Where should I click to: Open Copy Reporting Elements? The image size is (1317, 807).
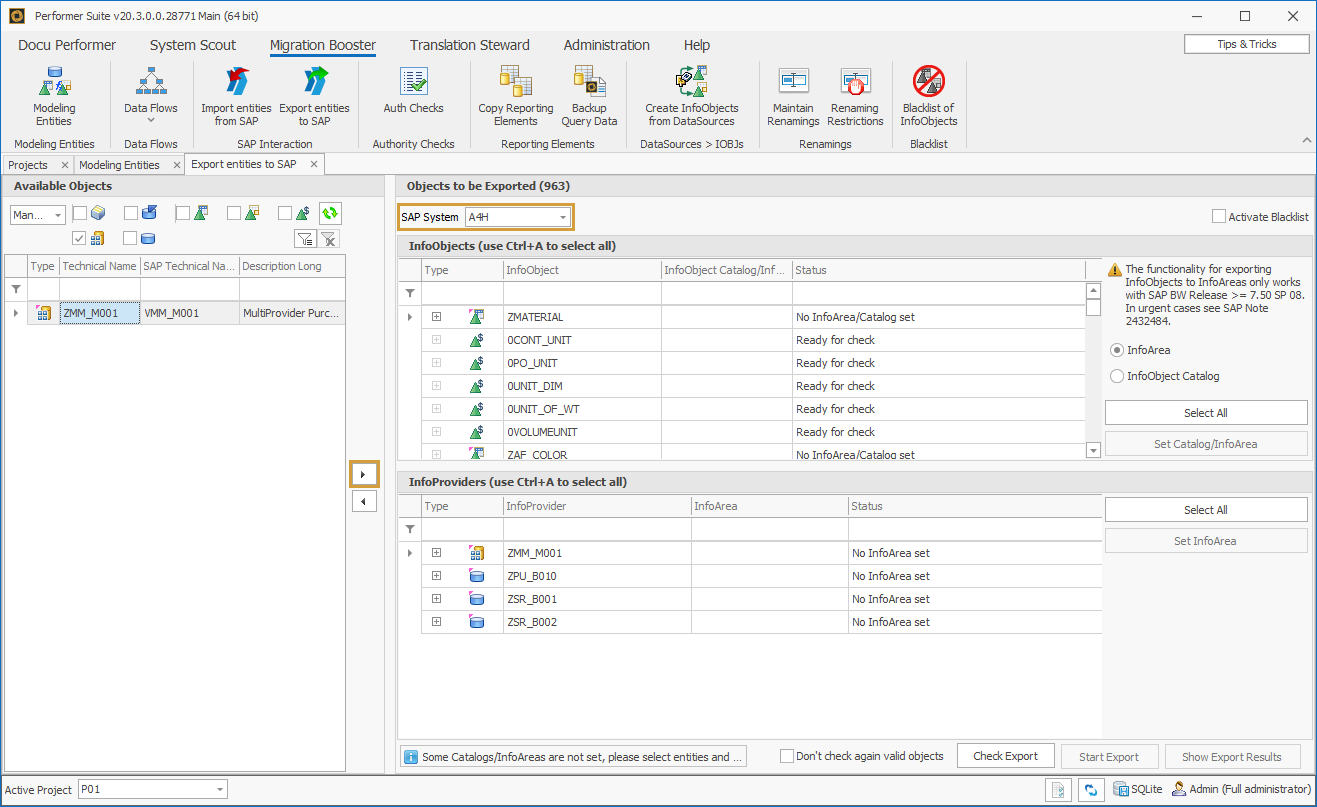click(x=515, y=95)
